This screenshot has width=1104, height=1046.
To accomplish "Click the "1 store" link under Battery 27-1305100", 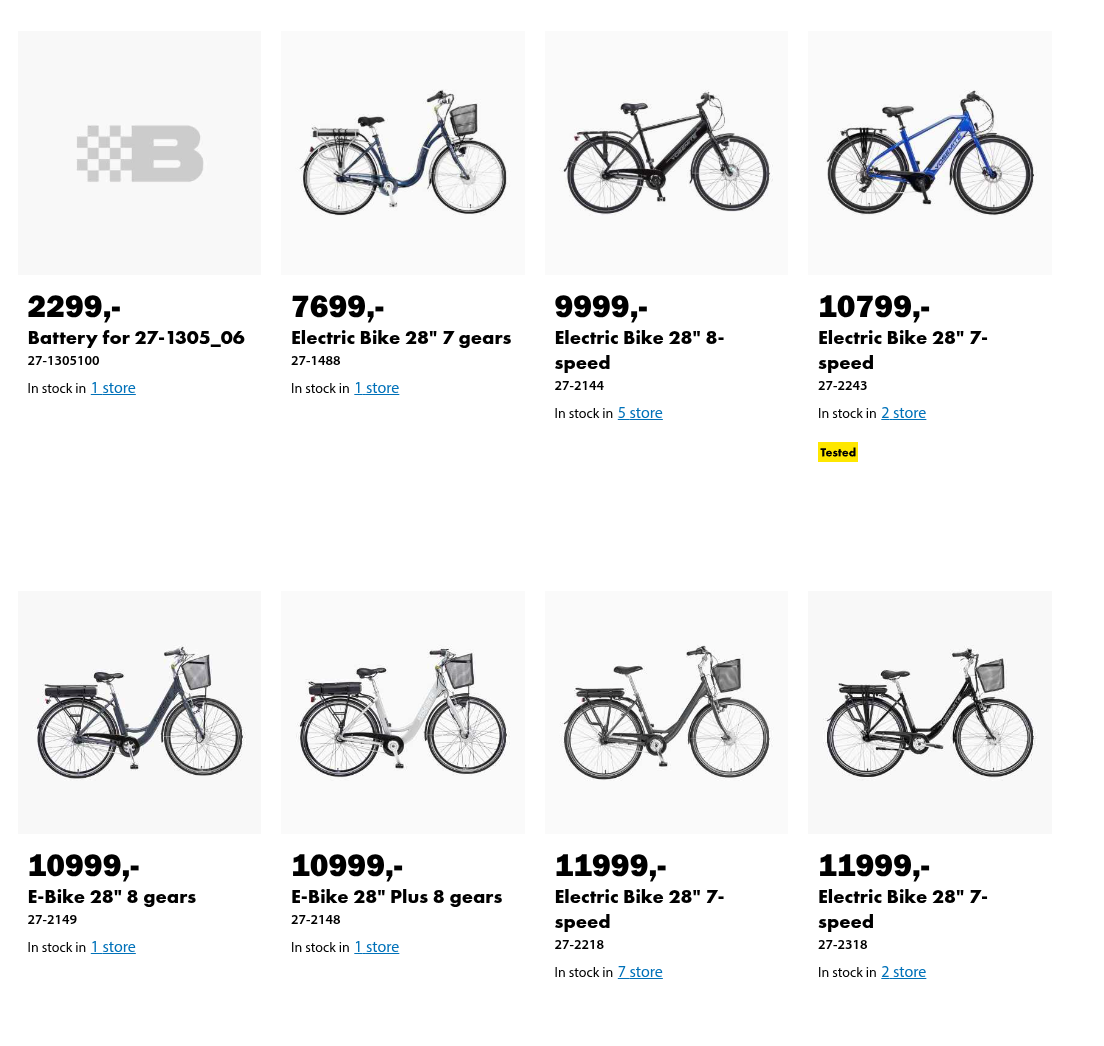I will 113,388.
